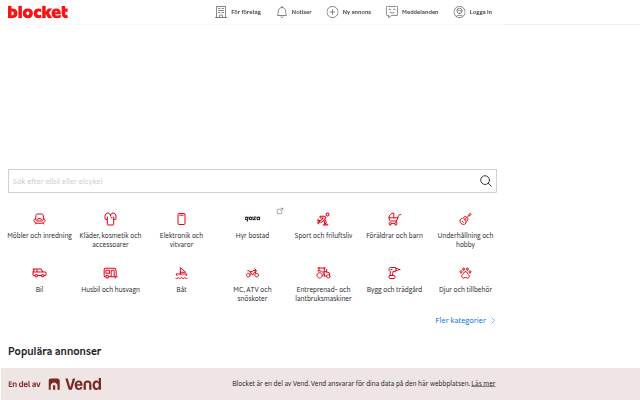
Task: Open Notiser notifications bell
Action: [294, 12]
